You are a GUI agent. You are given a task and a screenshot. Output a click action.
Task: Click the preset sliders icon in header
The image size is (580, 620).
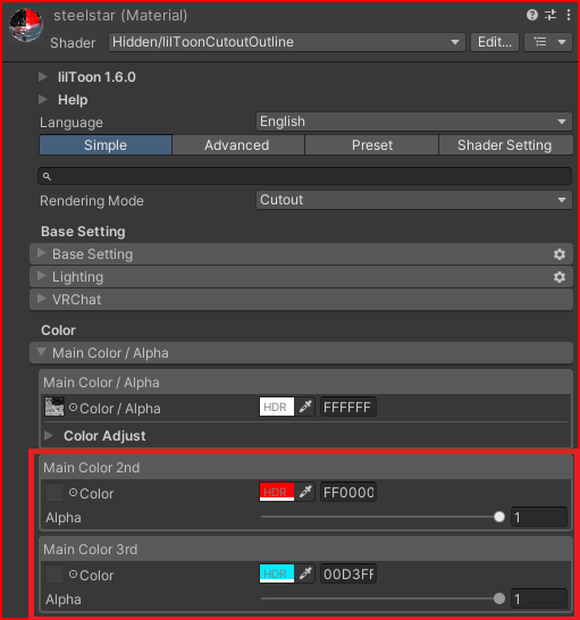550,15
